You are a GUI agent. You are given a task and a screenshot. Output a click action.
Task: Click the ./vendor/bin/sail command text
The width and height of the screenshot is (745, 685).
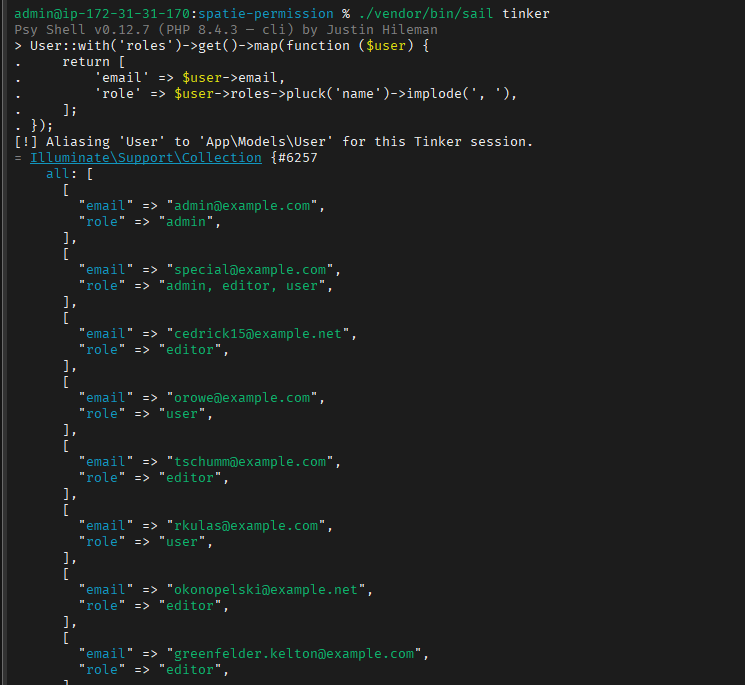click(x=426, y=14)
